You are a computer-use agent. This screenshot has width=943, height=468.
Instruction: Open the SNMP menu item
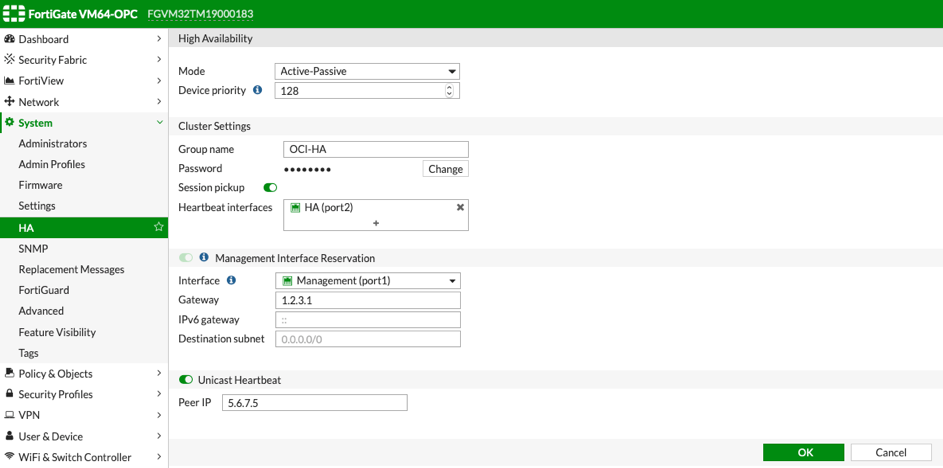(33, 249)
